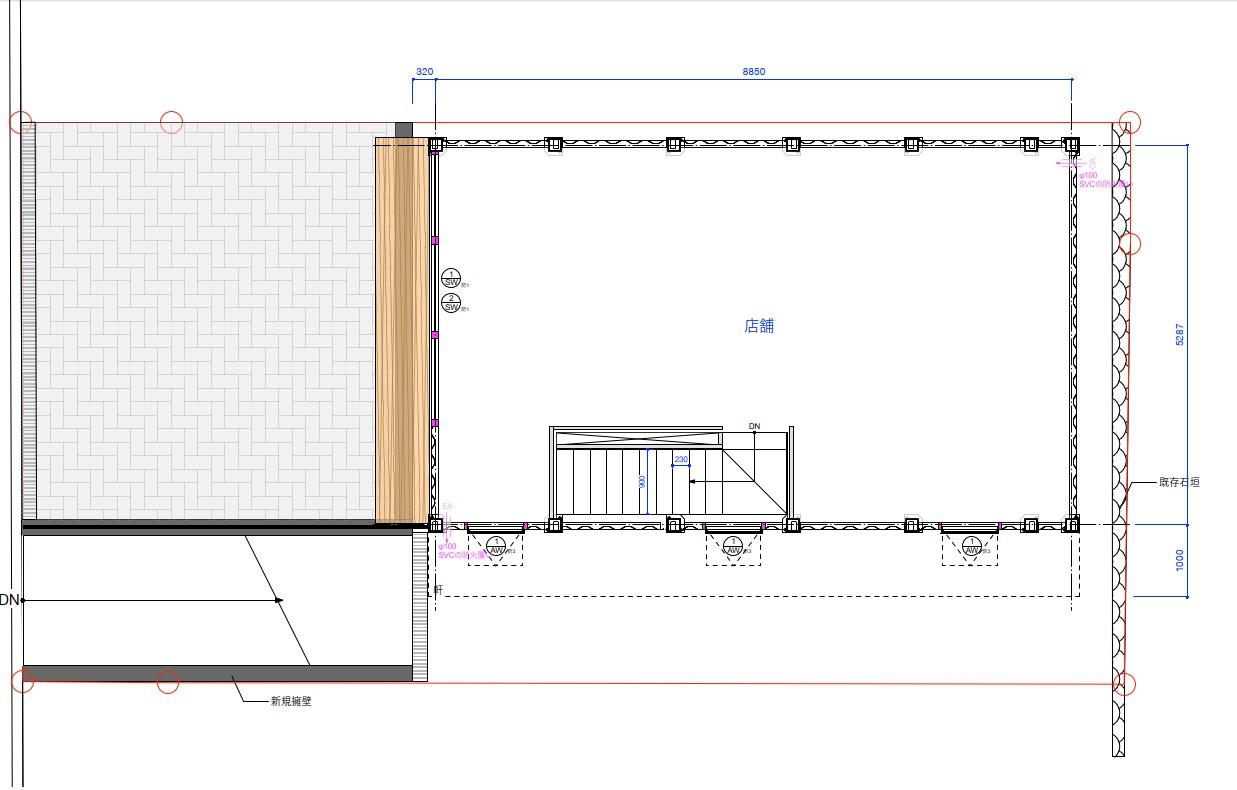
Task: Click the 320 dimension text
Action: click(424, 72)
